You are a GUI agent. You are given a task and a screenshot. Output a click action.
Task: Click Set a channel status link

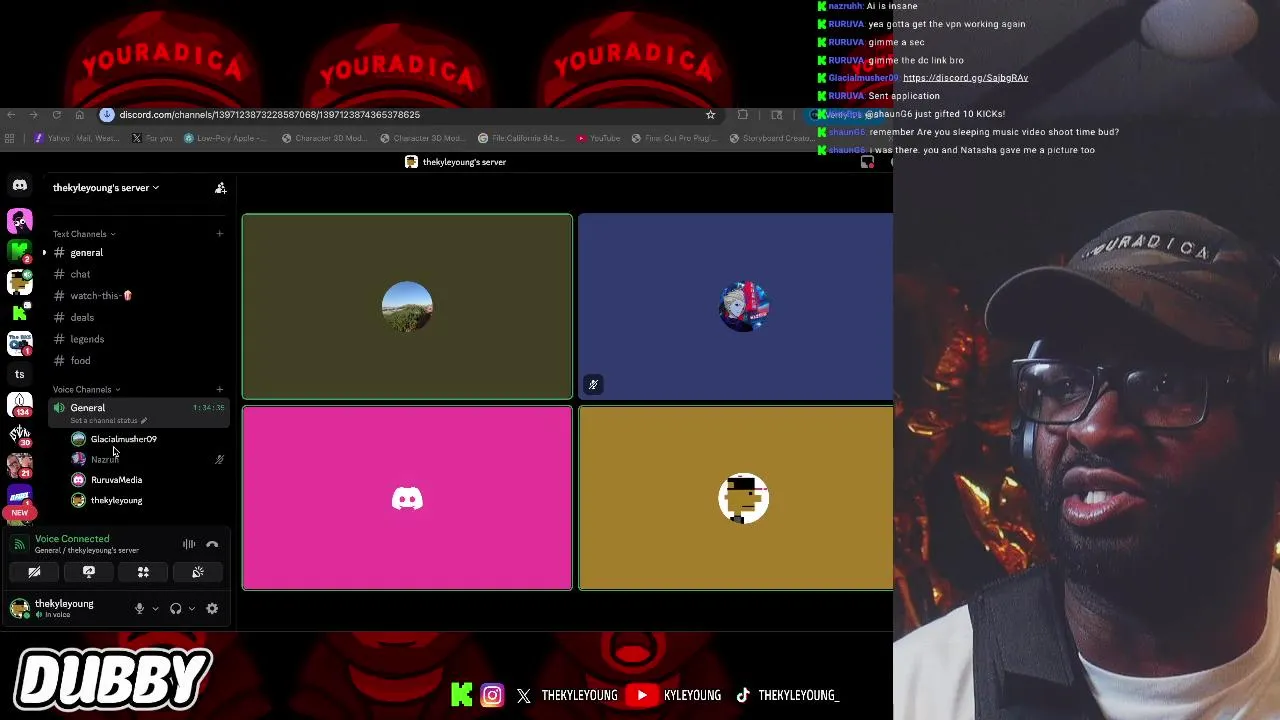coord(108,421)
